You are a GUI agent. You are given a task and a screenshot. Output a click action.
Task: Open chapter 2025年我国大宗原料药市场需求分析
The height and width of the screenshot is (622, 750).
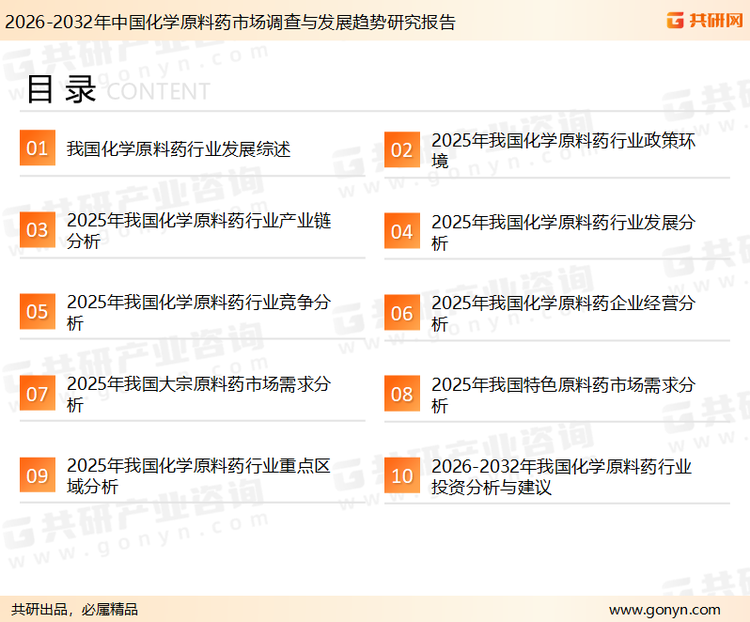[199, 394]
